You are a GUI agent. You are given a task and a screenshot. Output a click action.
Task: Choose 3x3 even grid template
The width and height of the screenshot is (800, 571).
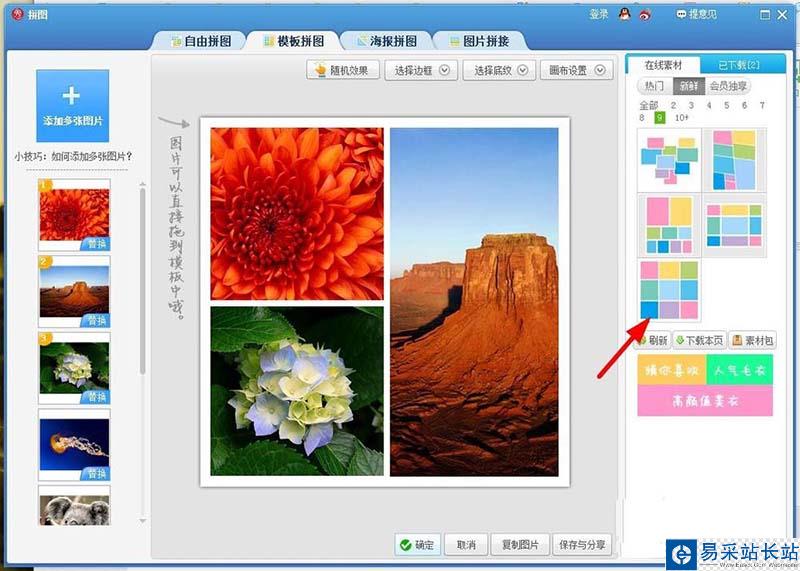pyautogui.click(x=669, y=290)
